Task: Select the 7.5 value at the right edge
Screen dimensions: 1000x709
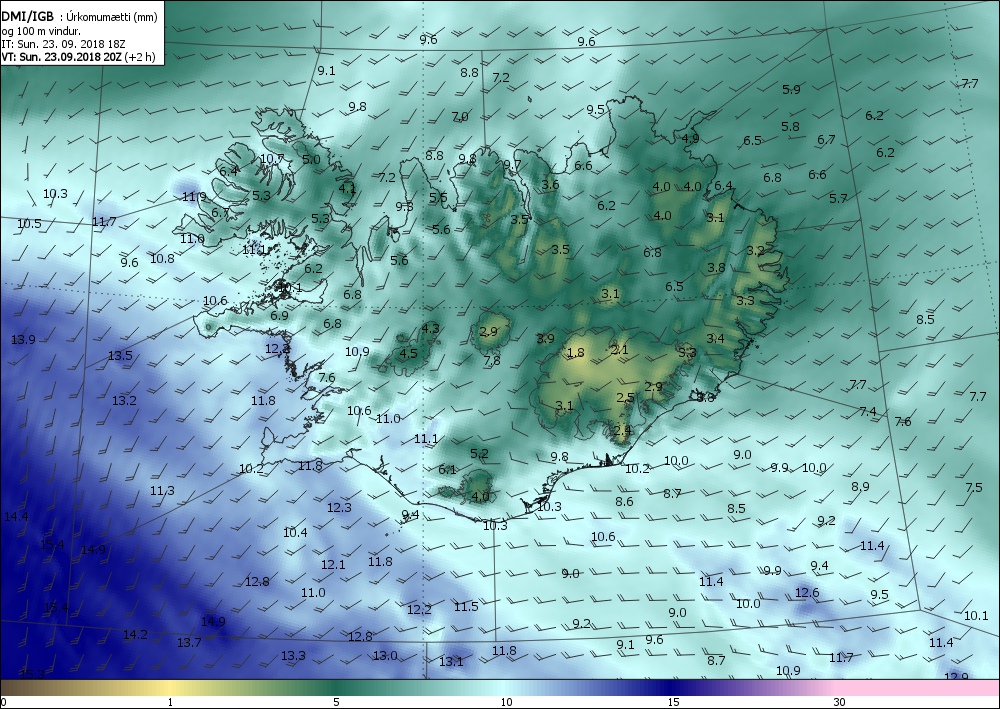Action: [x=974, y=487]
